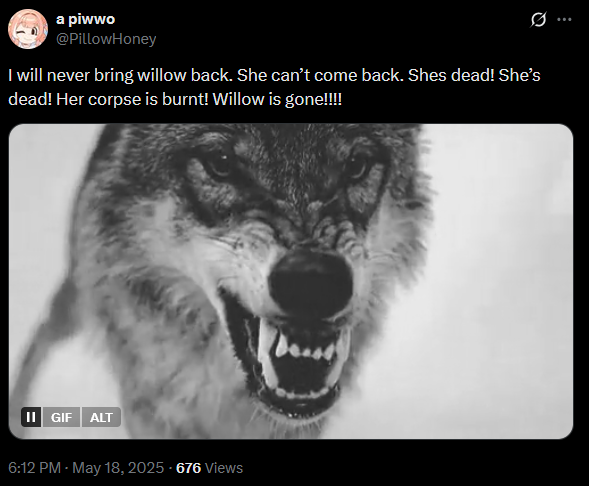The image size is (589, 486).
Task: Click the May 18, 2025 date
Action: 118,468
